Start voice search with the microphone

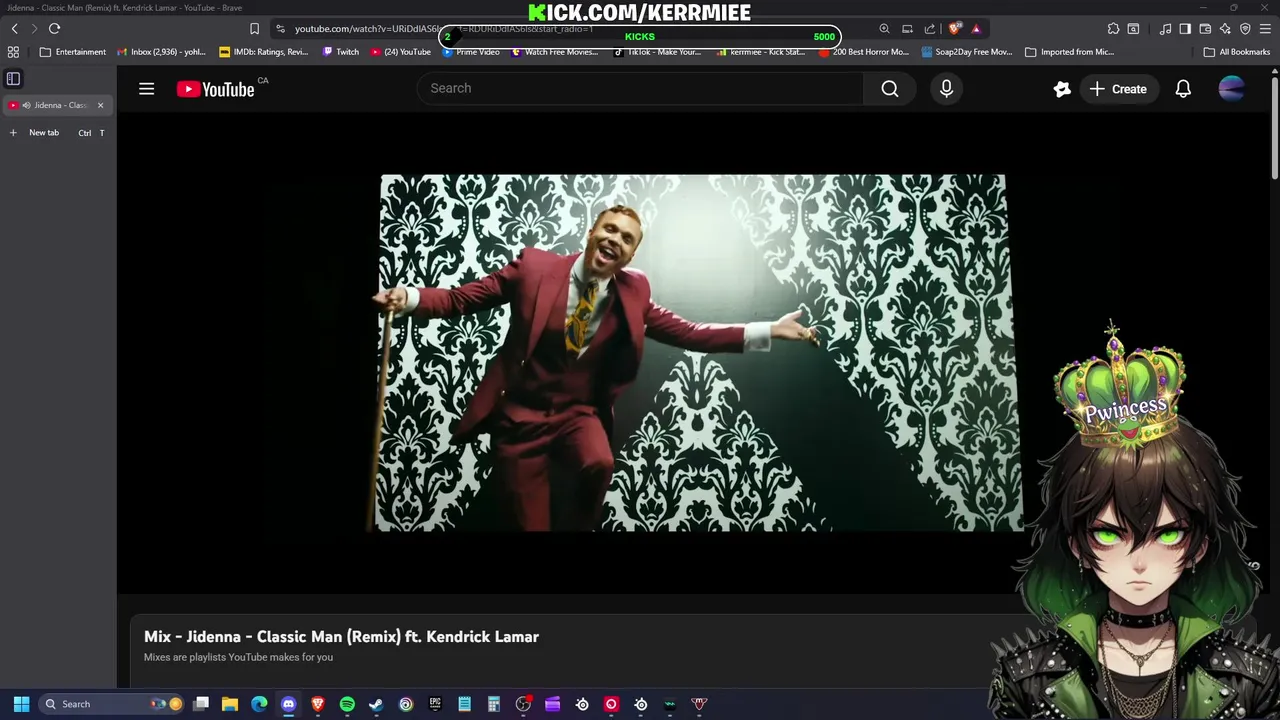[946, 88]
